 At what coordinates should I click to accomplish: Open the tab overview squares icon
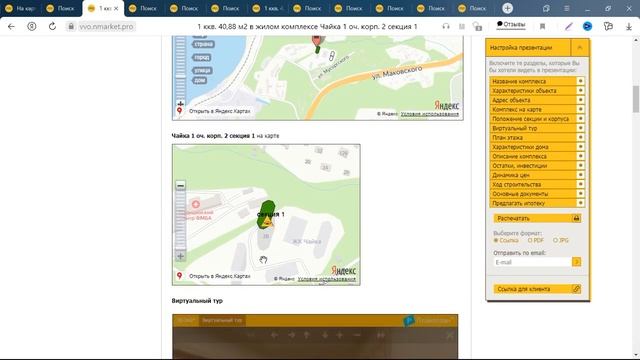pos(546,8)
